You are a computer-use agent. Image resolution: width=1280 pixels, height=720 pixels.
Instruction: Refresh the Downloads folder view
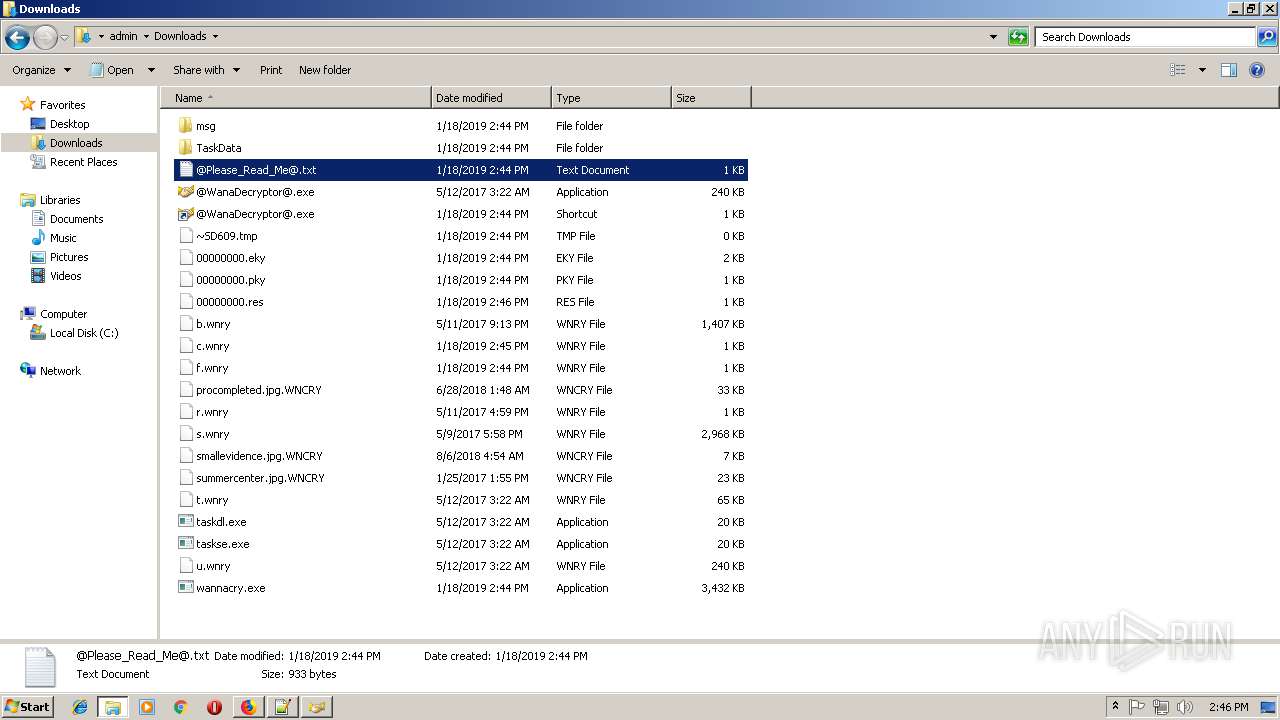click(1018, 37)
